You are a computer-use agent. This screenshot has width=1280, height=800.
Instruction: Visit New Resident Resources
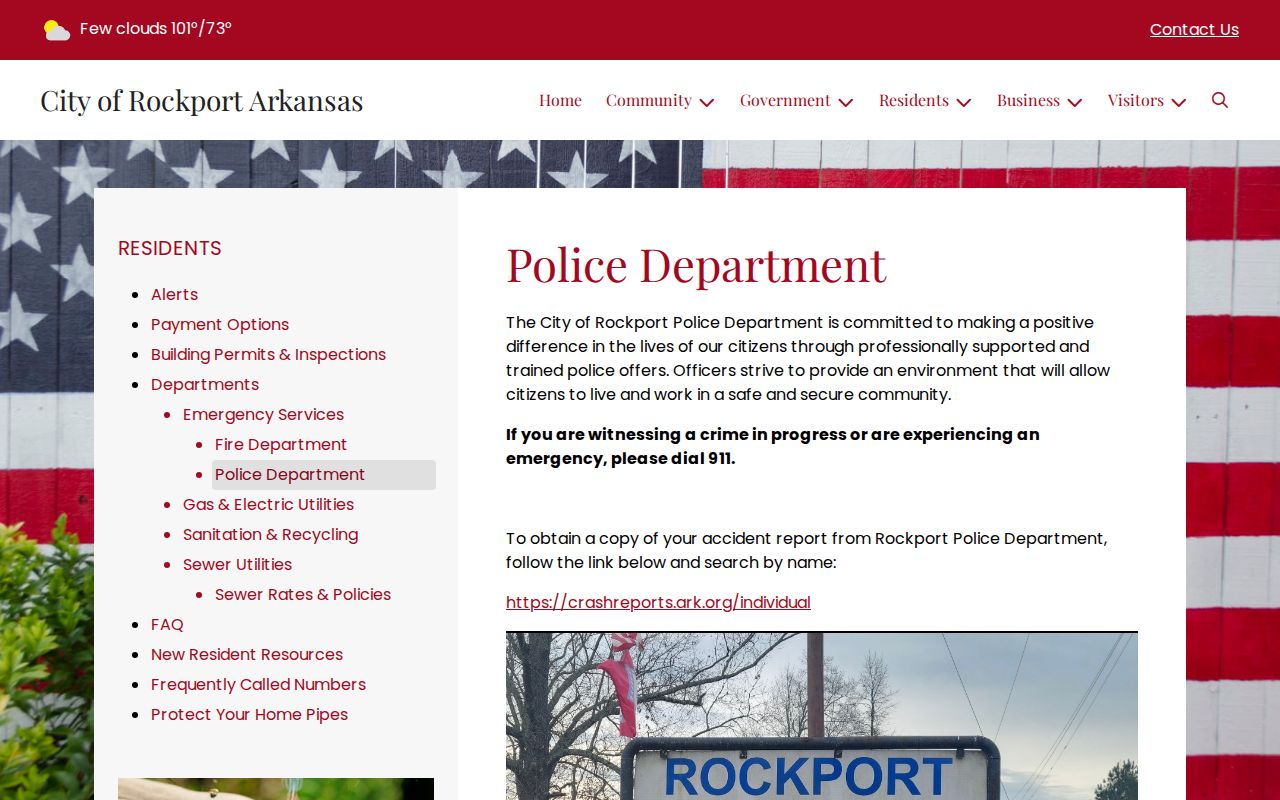[247, 654]
